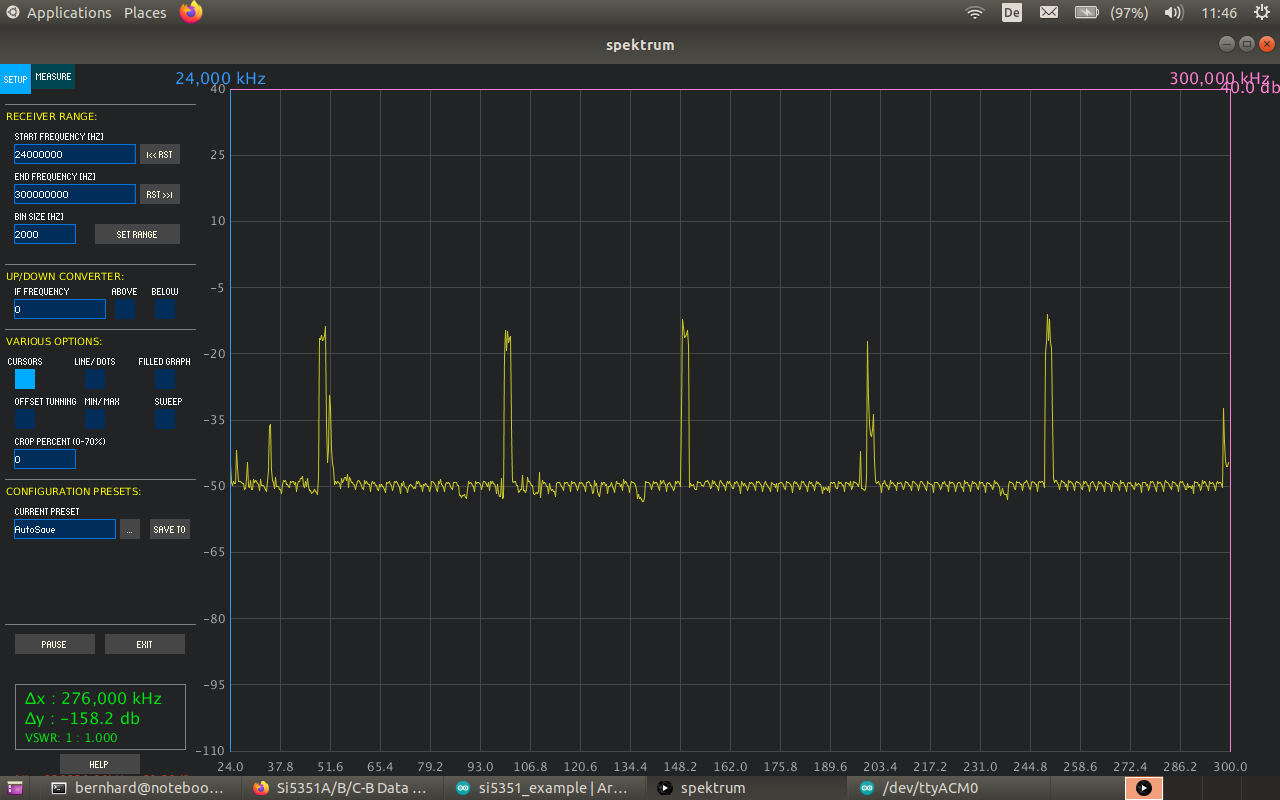
Task: Click the show desktop icon in taskbar
Action: coord(14,788)
